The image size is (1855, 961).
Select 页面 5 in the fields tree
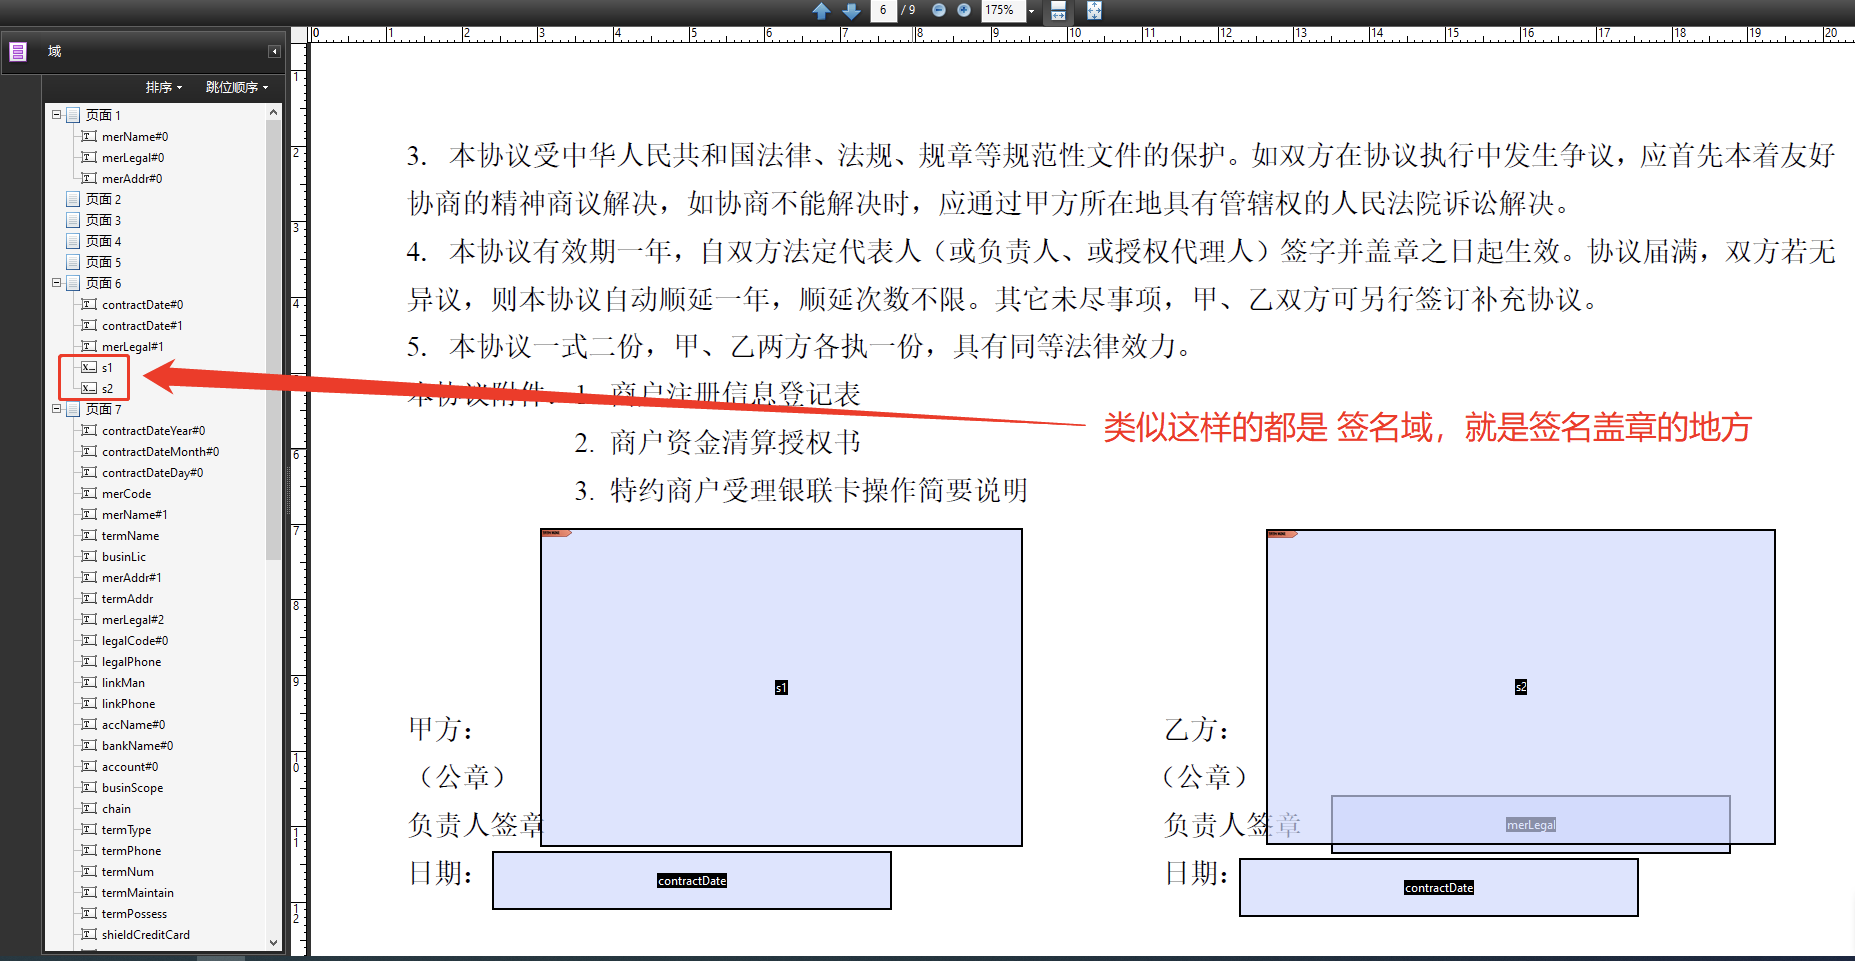(103, 262)
